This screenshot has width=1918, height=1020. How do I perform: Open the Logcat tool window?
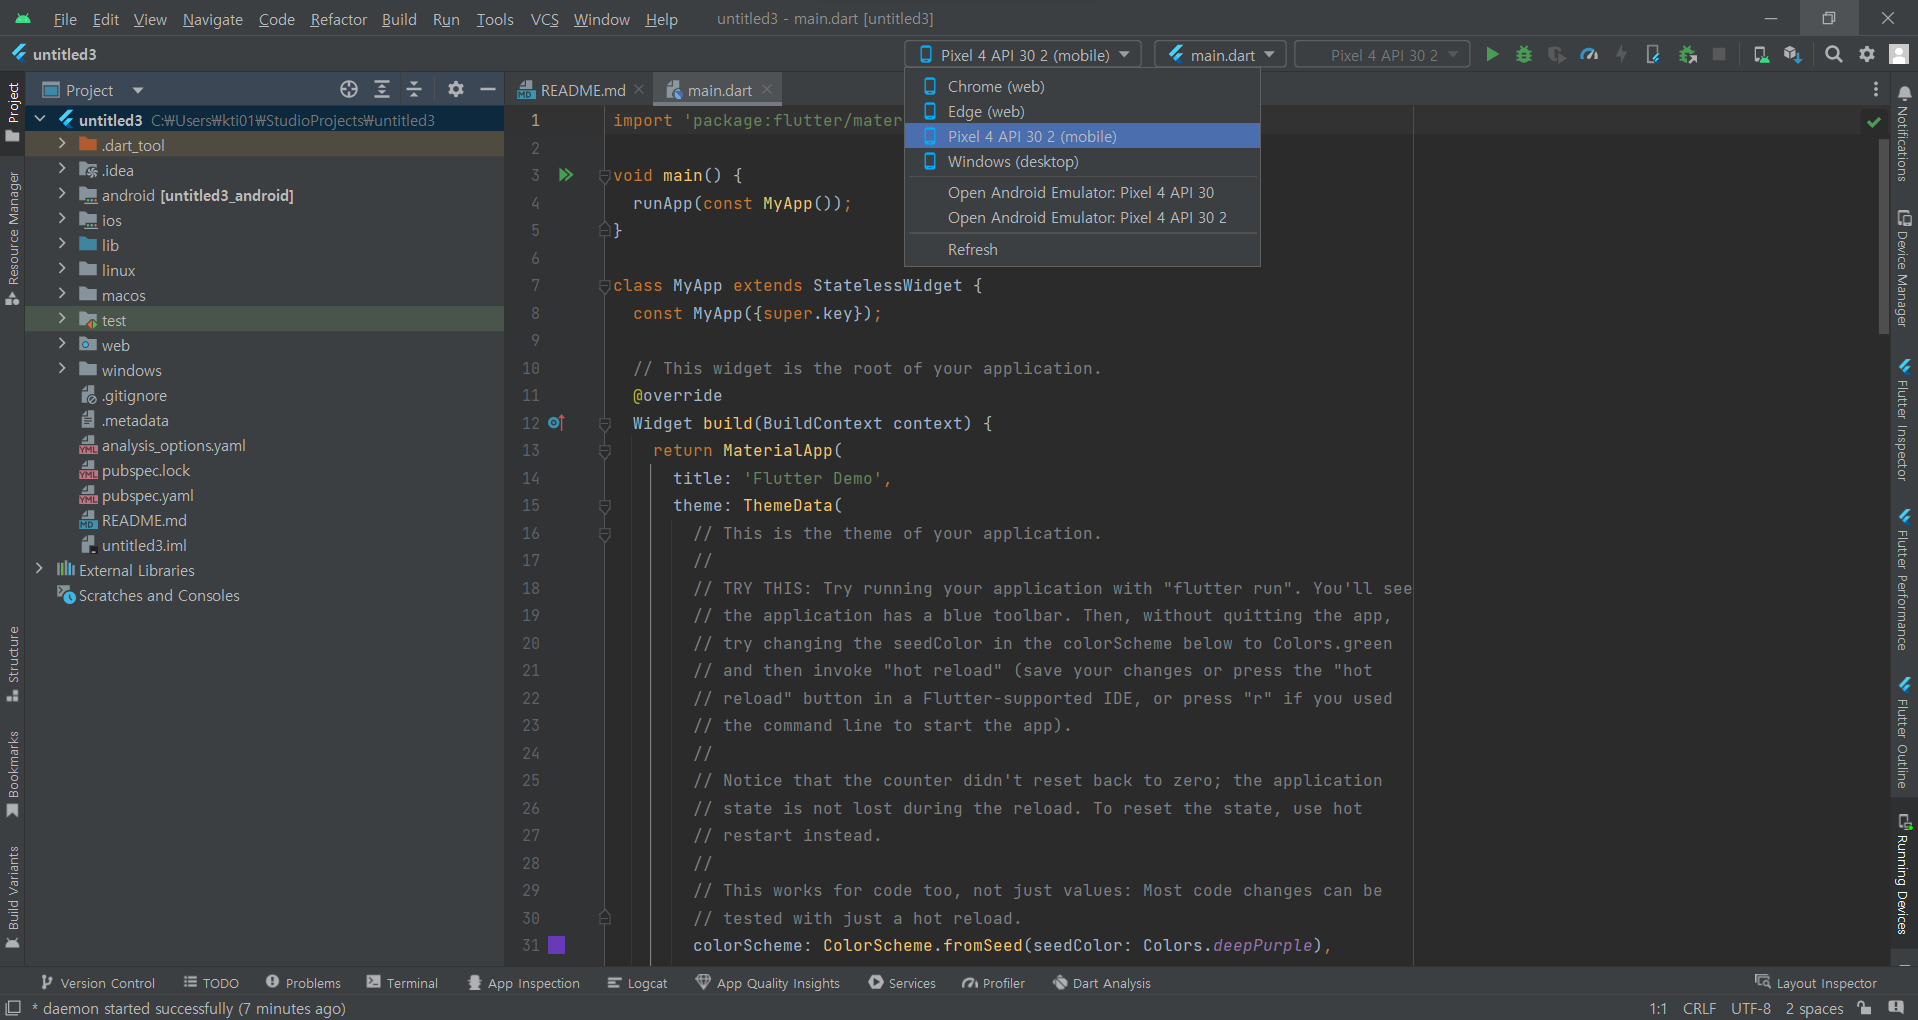coord(637,983)
